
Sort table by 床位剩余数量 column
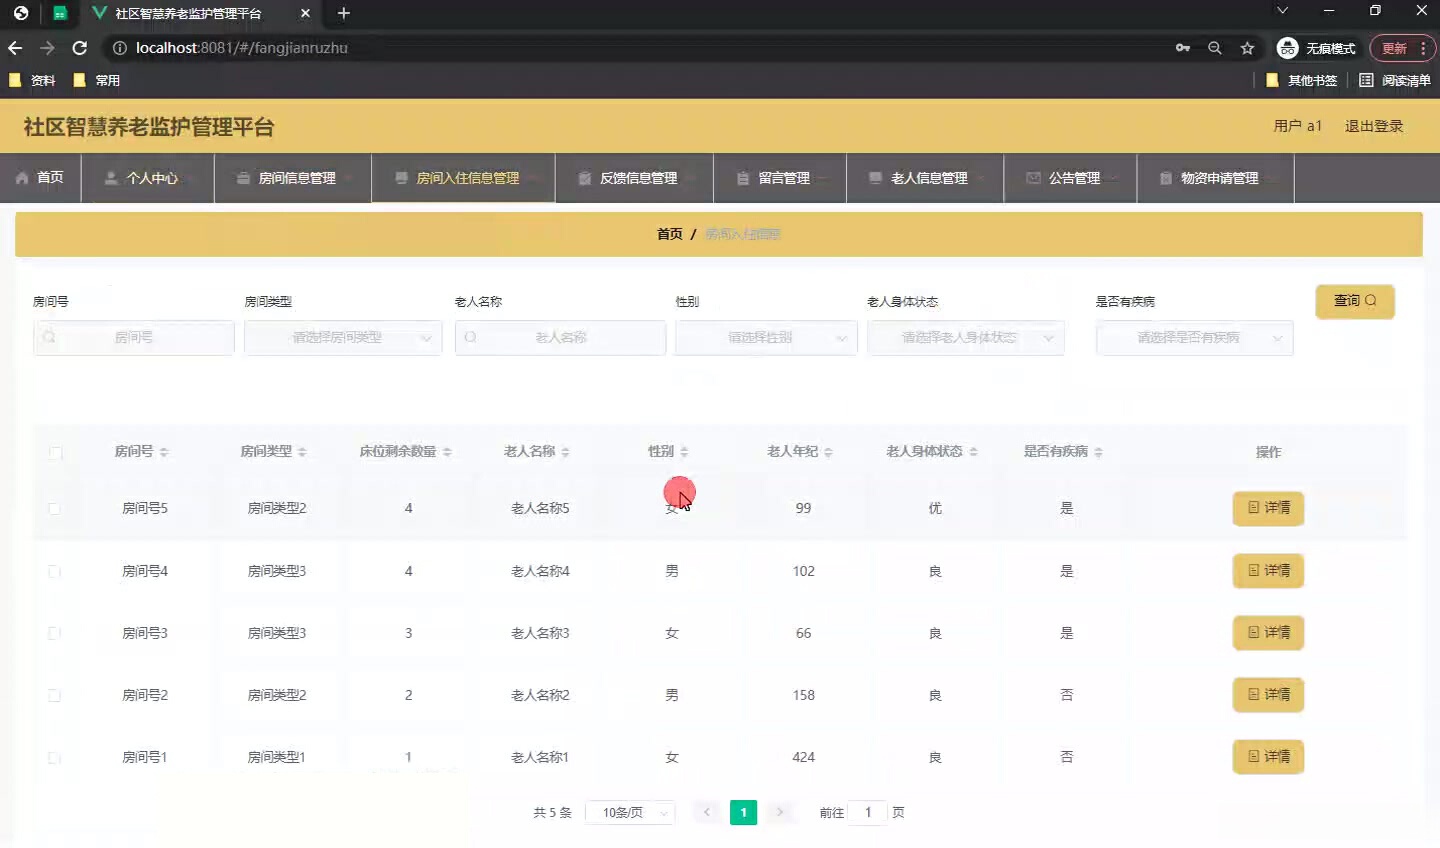(447, 452)
